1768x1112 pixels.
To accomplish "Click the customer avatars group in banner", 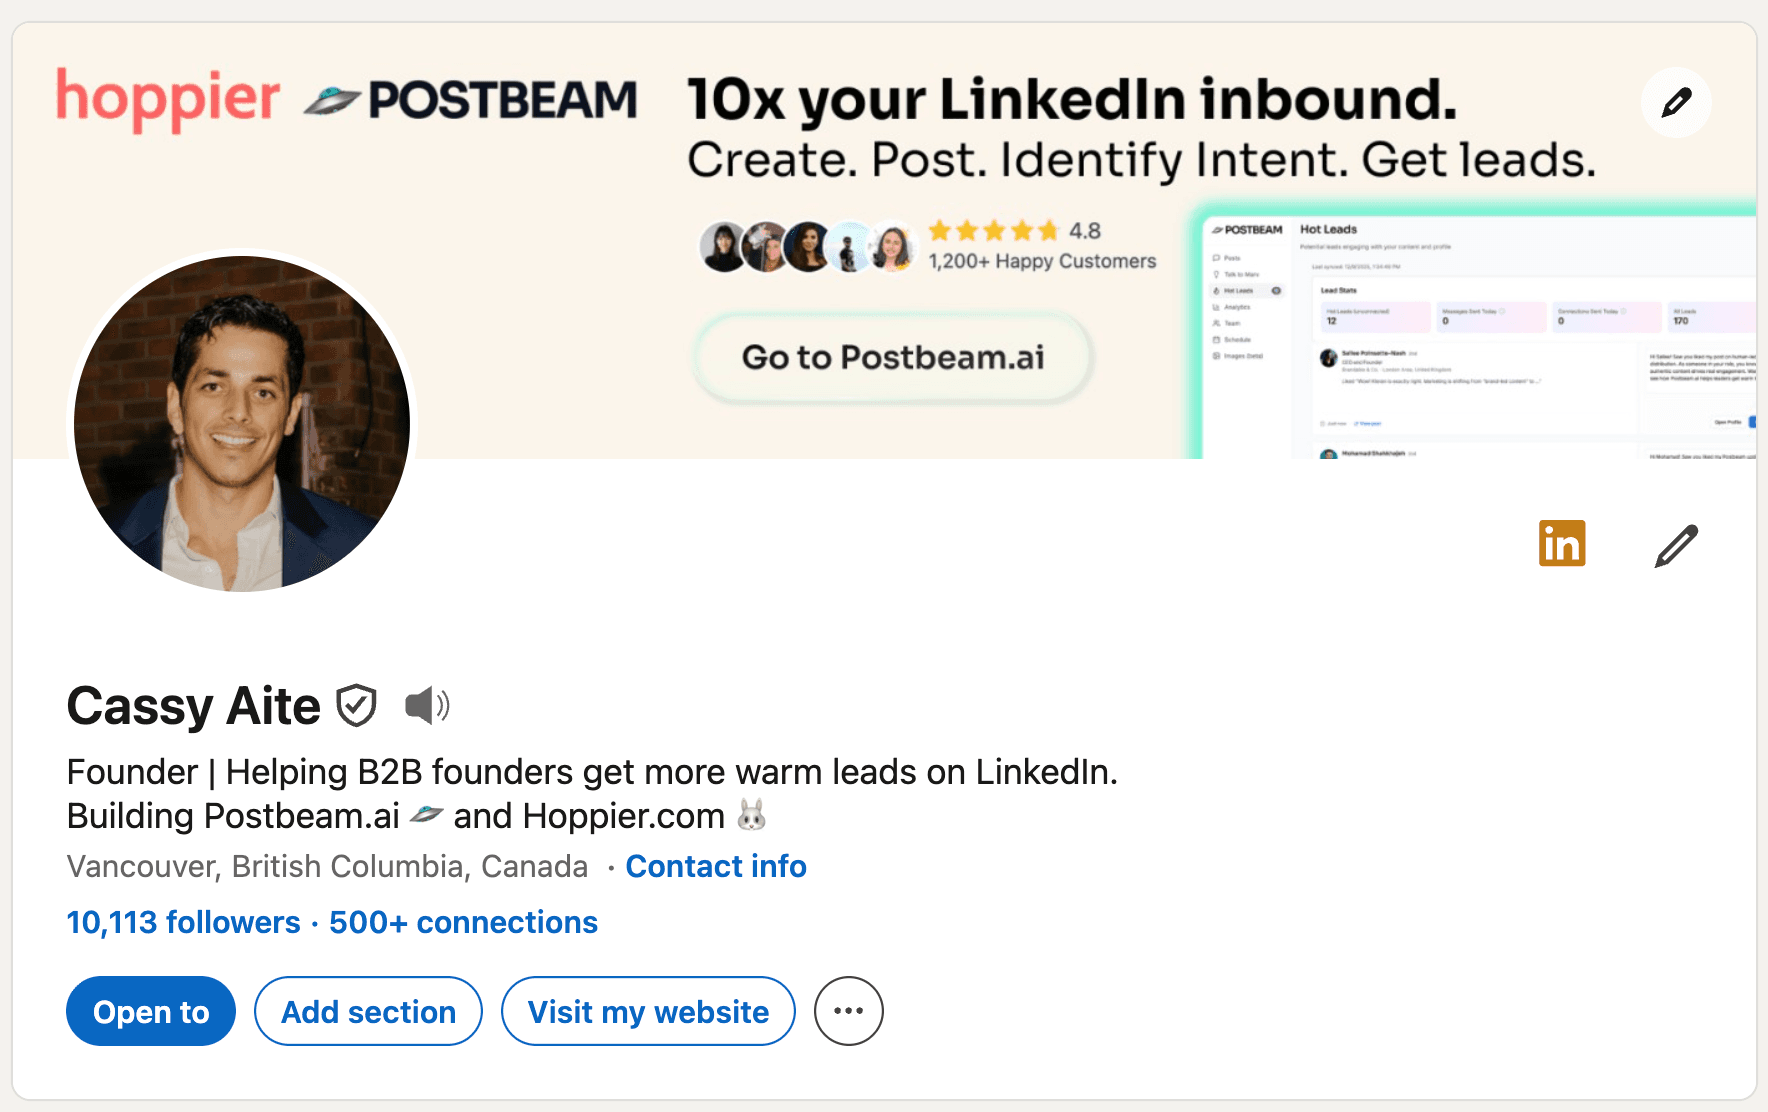I will (807, 247).
